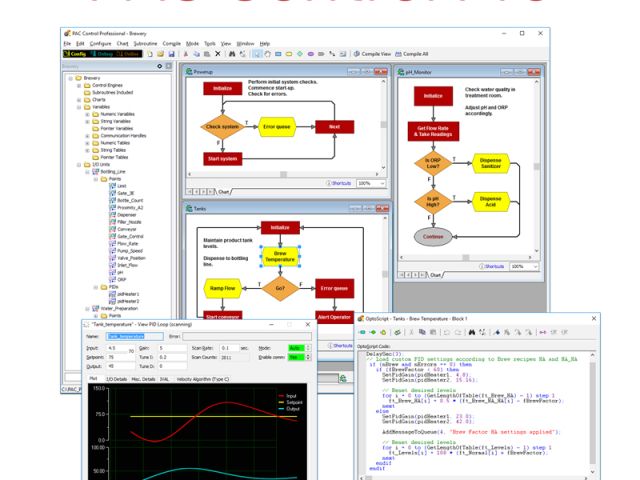
Task: Click the Save icon in main toolbar
Action: [x=171, y=53]
